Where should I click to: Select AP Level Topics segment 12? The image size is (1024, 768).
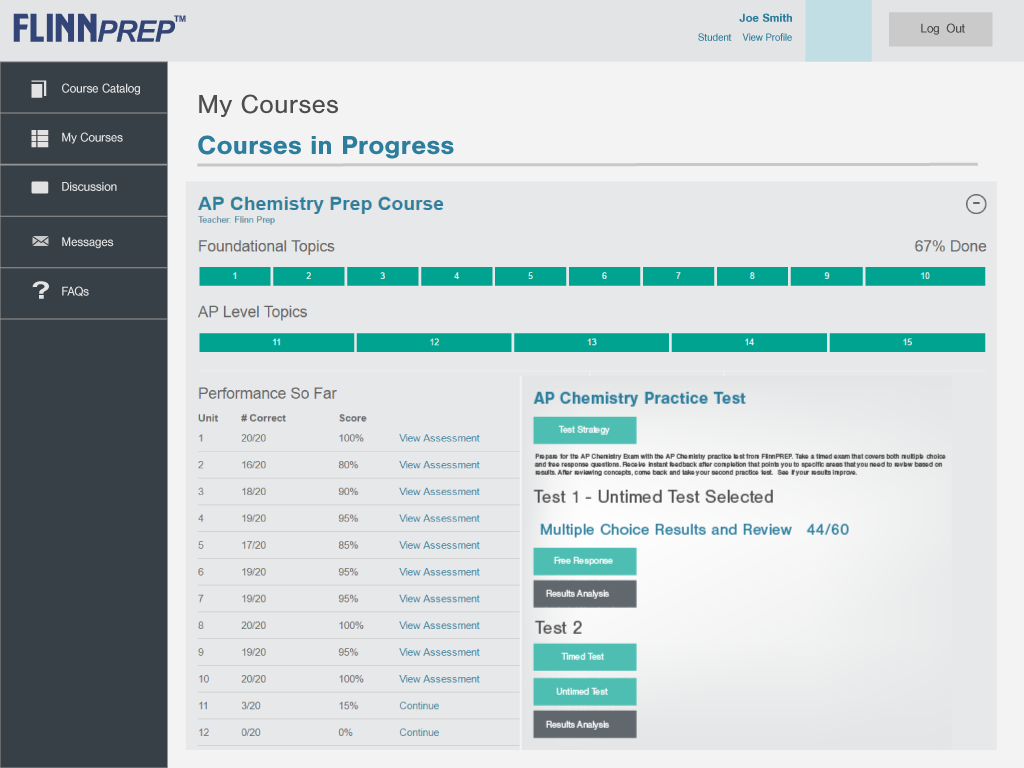point(434,342)
